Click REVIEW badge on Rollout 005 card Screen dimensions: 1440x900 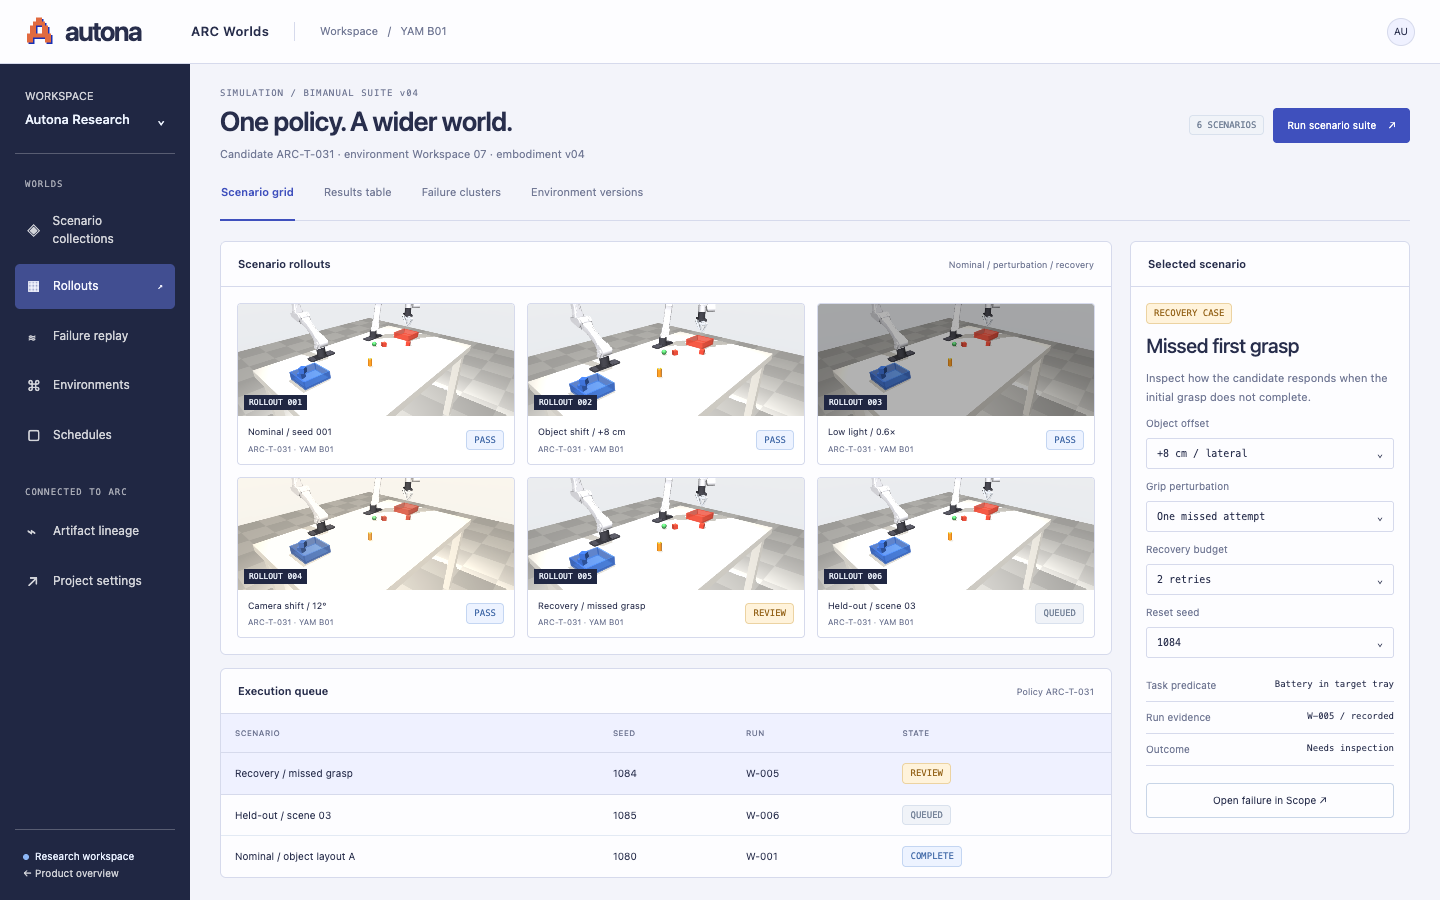pos(769,613)
